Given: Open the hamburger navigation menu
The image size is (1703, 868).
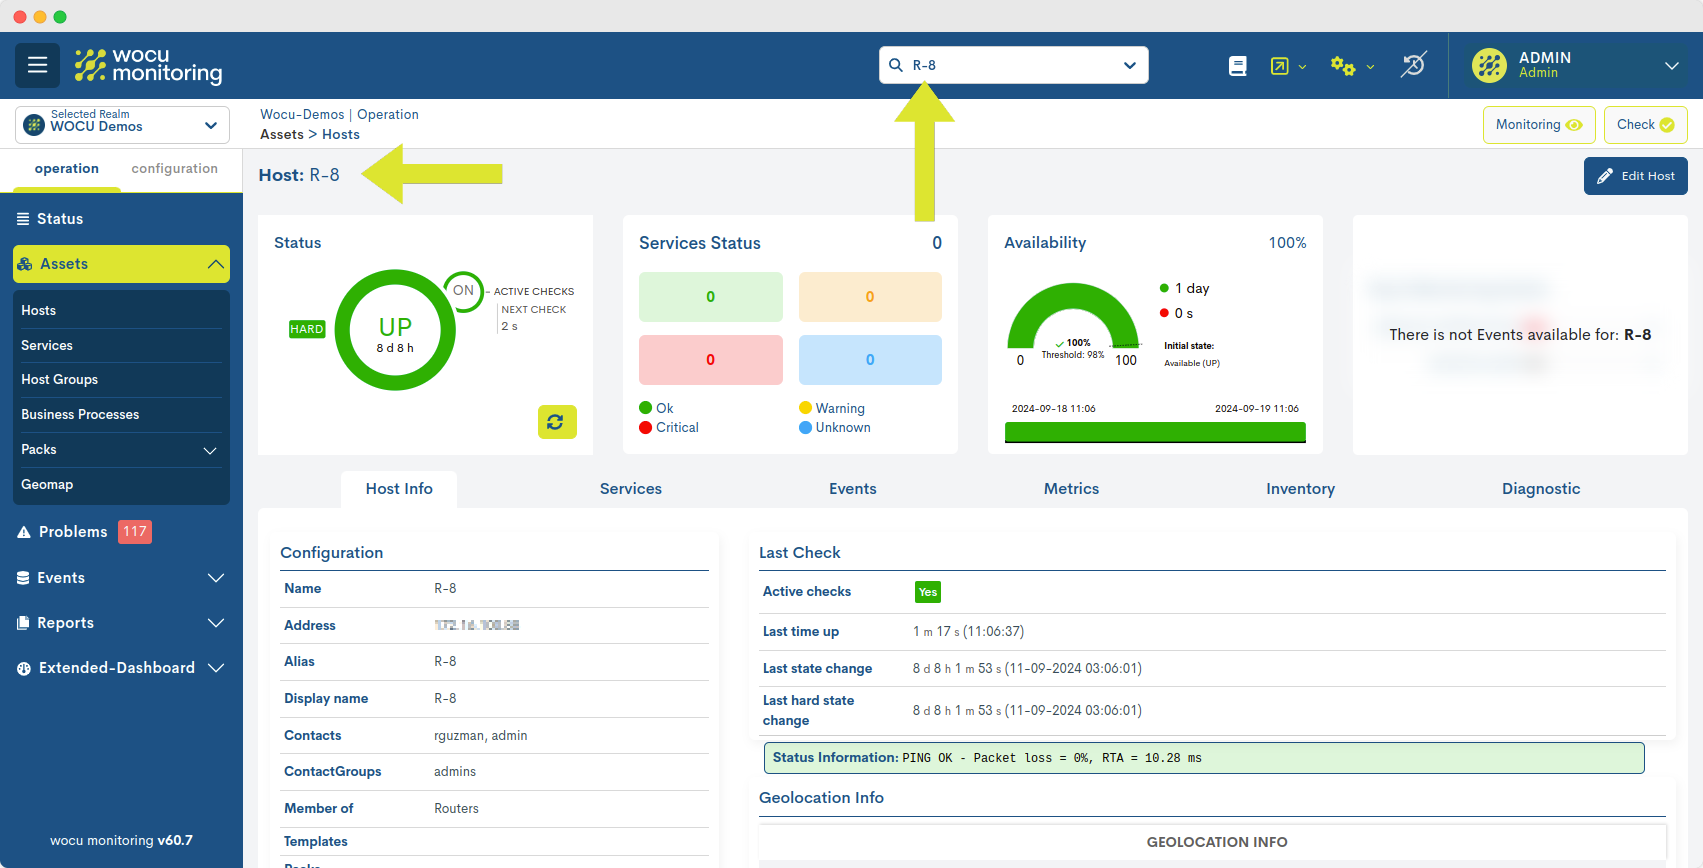Looking at the screenshot, I should [x=38, y=65].
